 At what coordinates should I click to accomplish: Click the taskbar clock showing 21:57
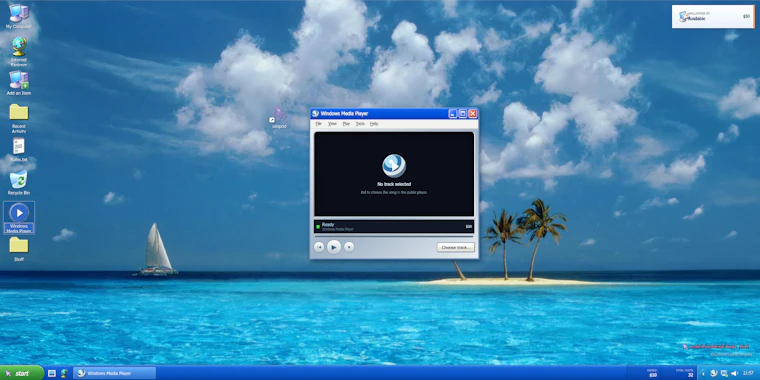coord(748,373)
